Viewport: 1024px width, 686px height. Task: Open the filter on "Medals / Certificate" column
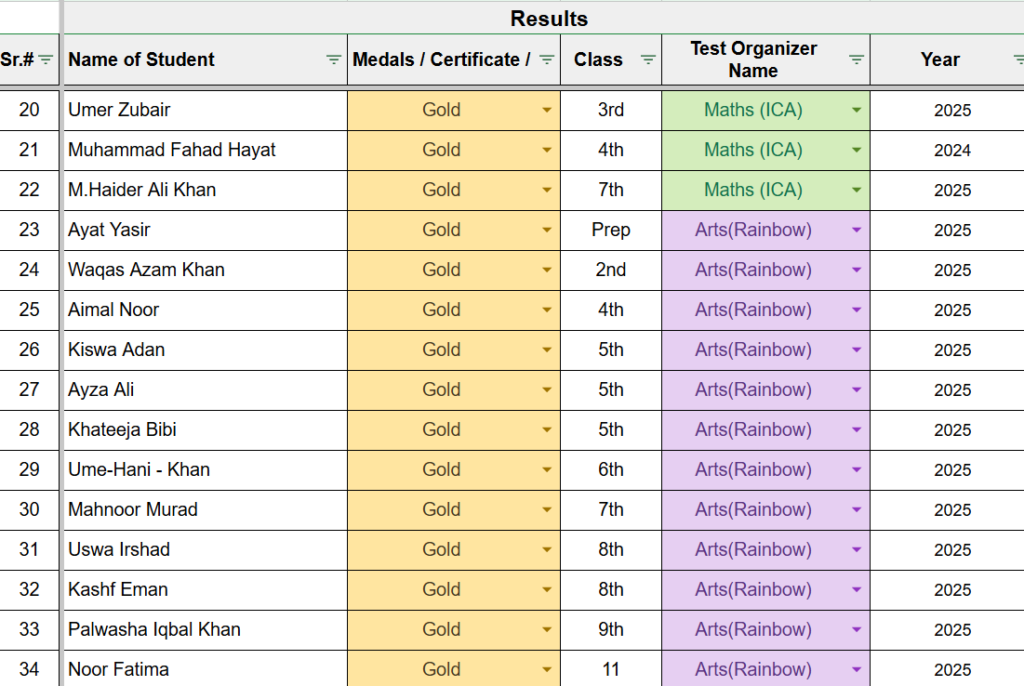(x=546, y=60)
